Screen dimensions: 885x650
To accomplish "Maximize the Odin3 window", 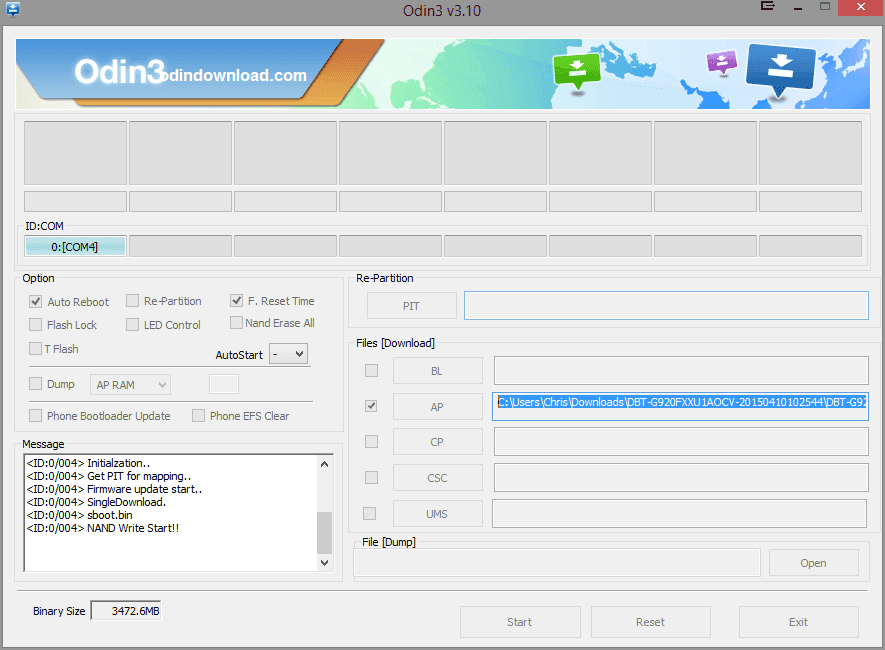I will (825, 7).
